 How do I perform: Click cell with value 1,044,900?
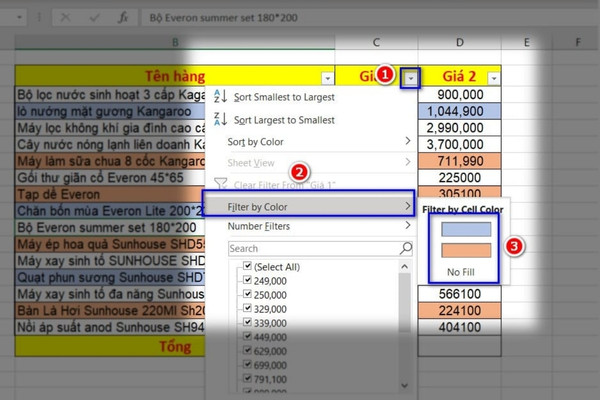coord(460,111)
